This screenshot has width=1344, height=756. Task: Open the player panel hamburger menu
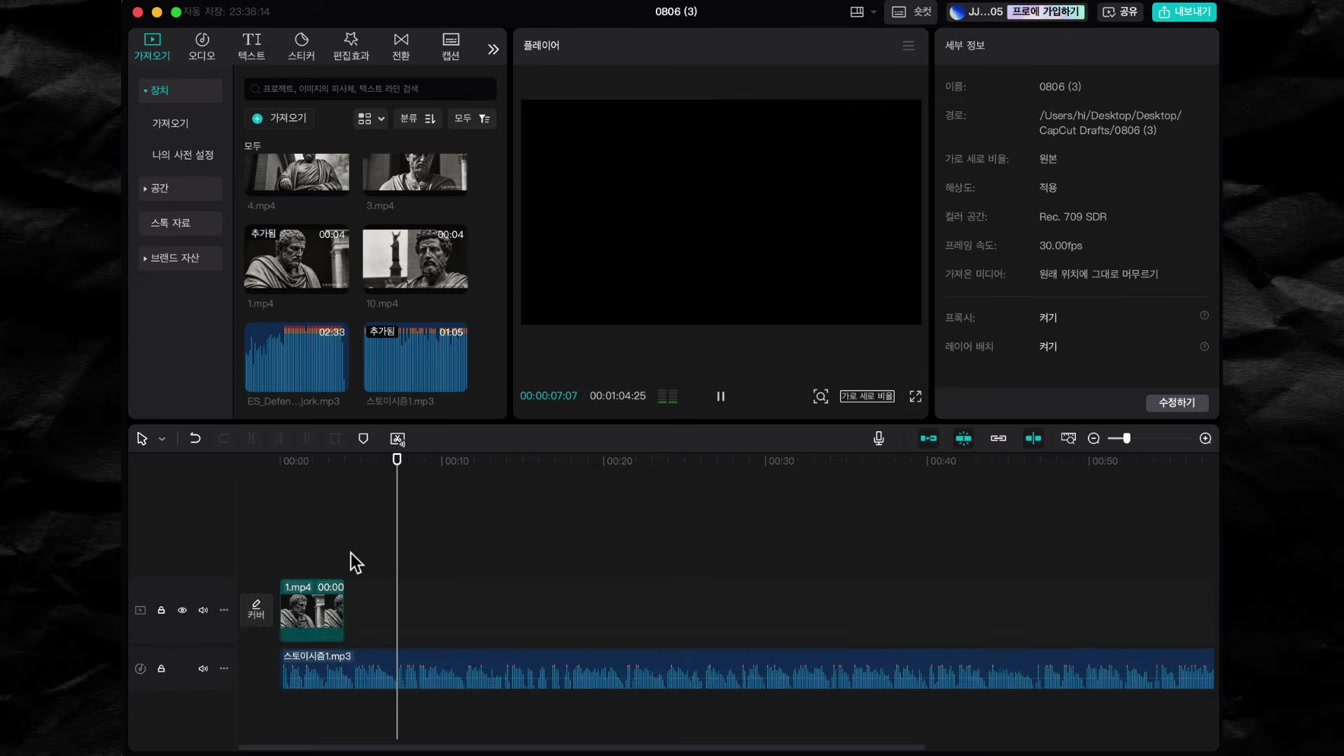908,46
